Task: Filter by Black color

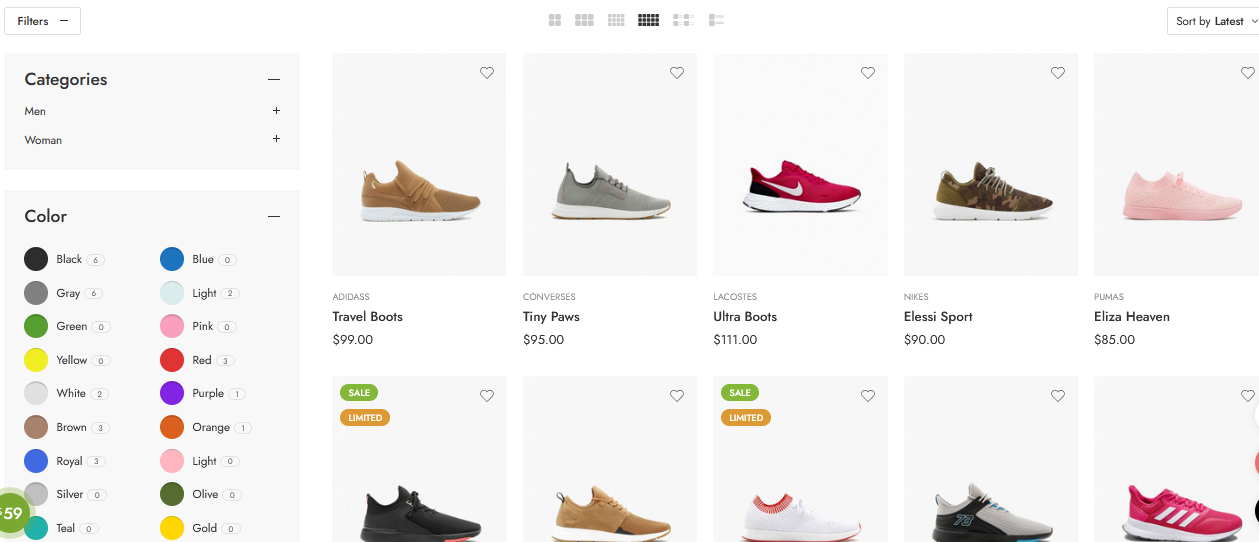Action: pos(37,259)
